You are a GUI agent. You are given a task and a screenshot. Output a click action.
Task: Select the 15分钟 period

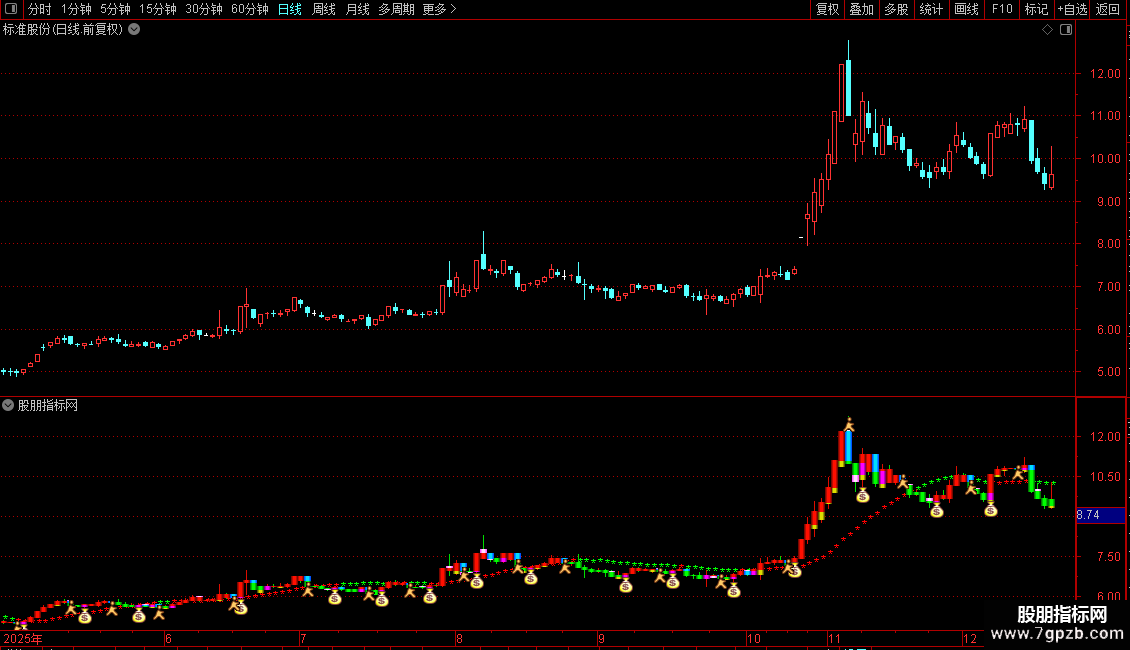pos(158,9)
